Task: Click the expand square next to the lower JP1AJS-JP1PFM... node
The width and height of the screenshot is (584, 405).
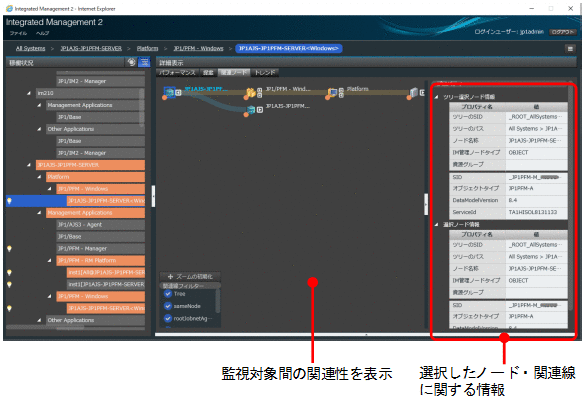Action: coord(260,110)
